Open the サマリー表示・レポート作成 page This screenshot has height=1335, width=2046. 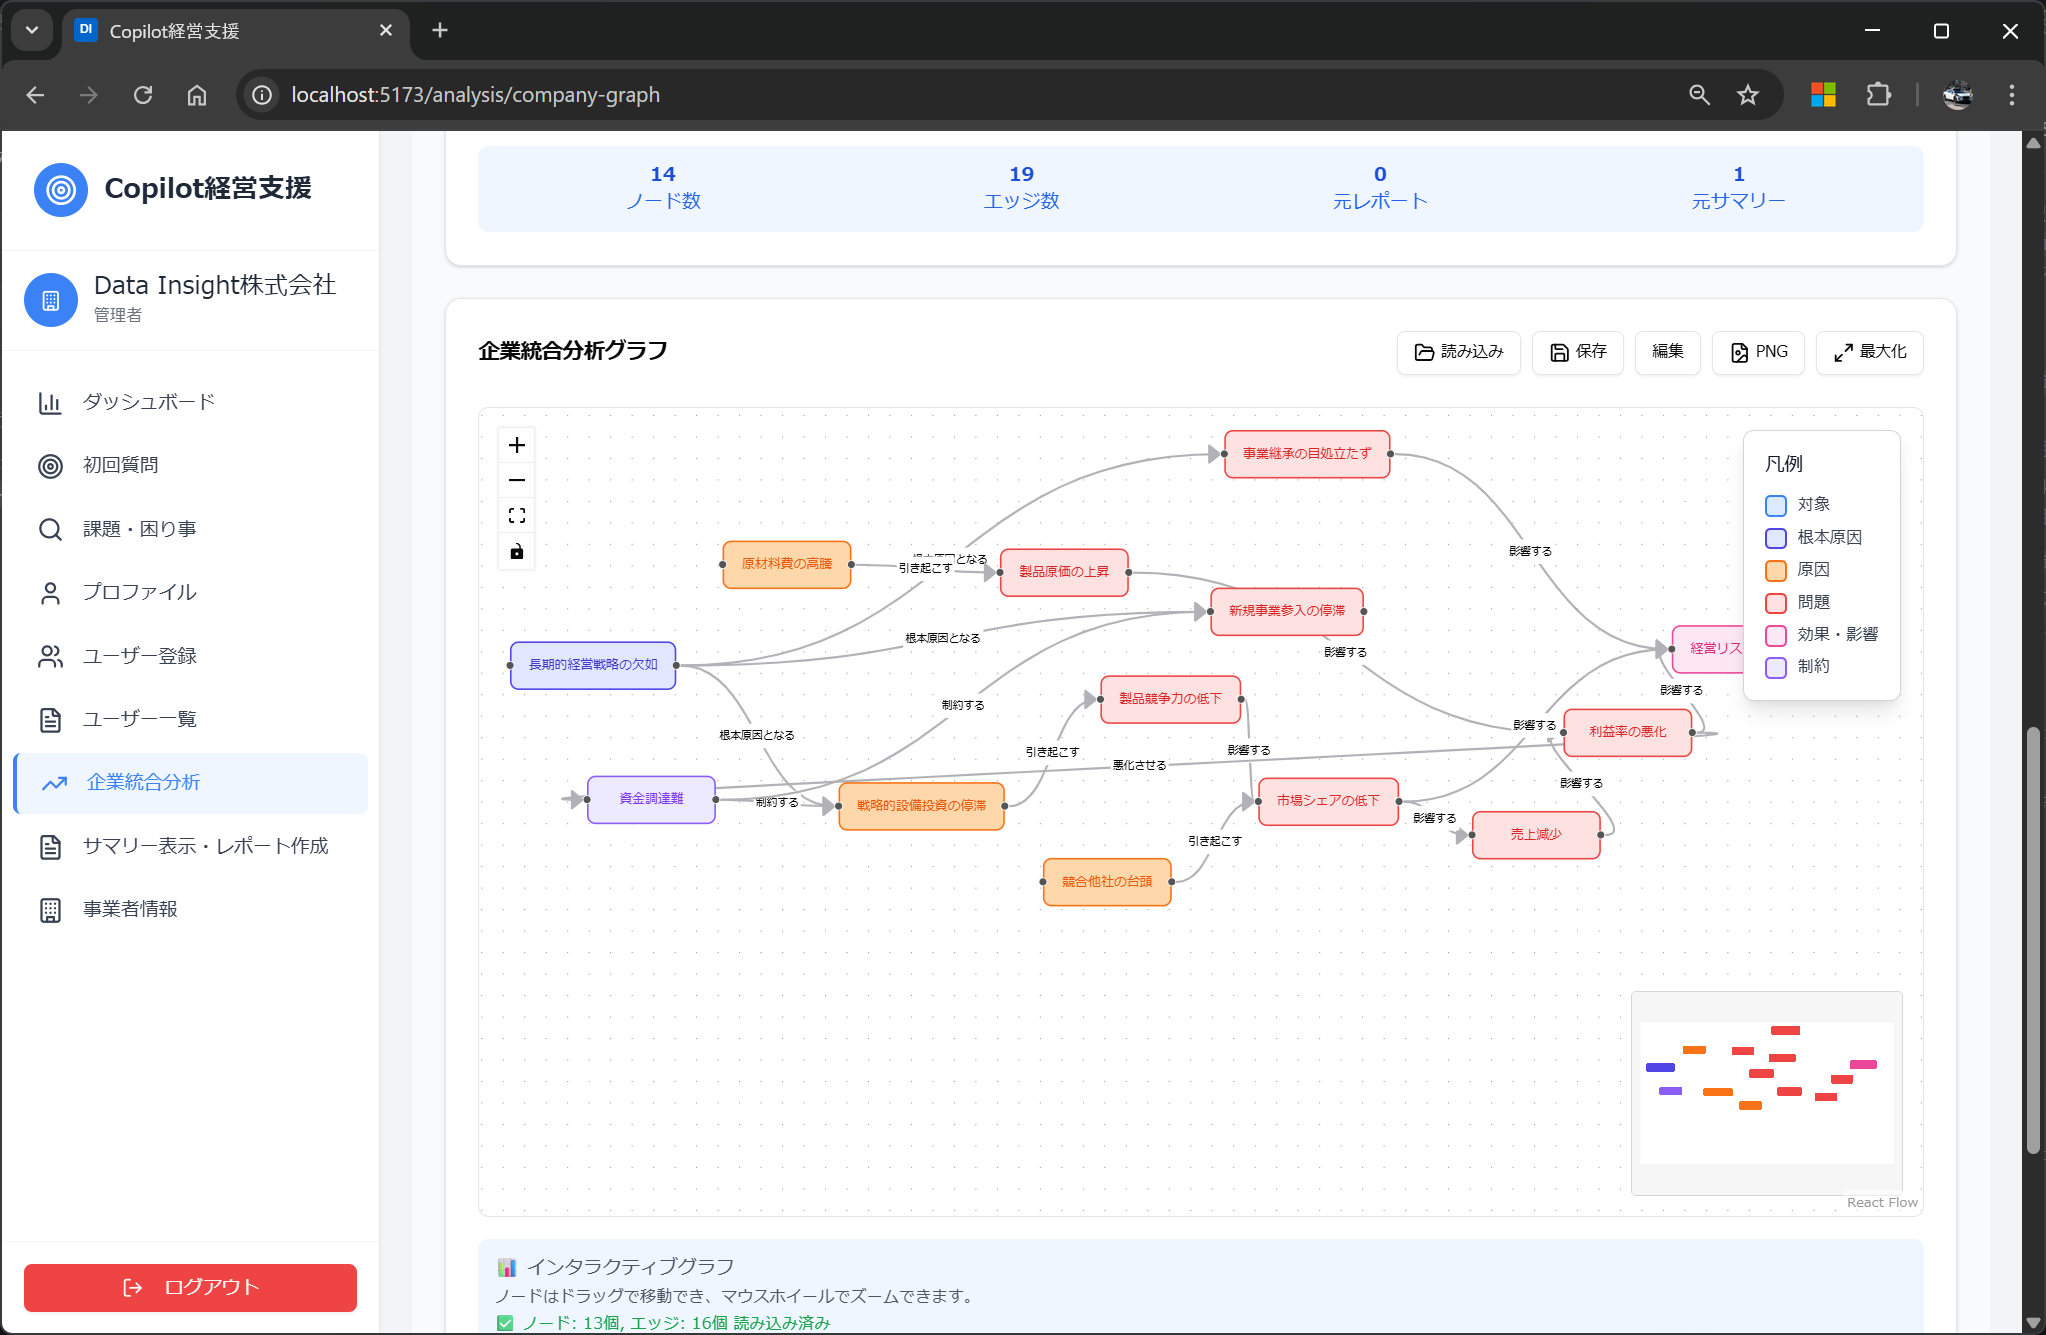tap(205, 846)
